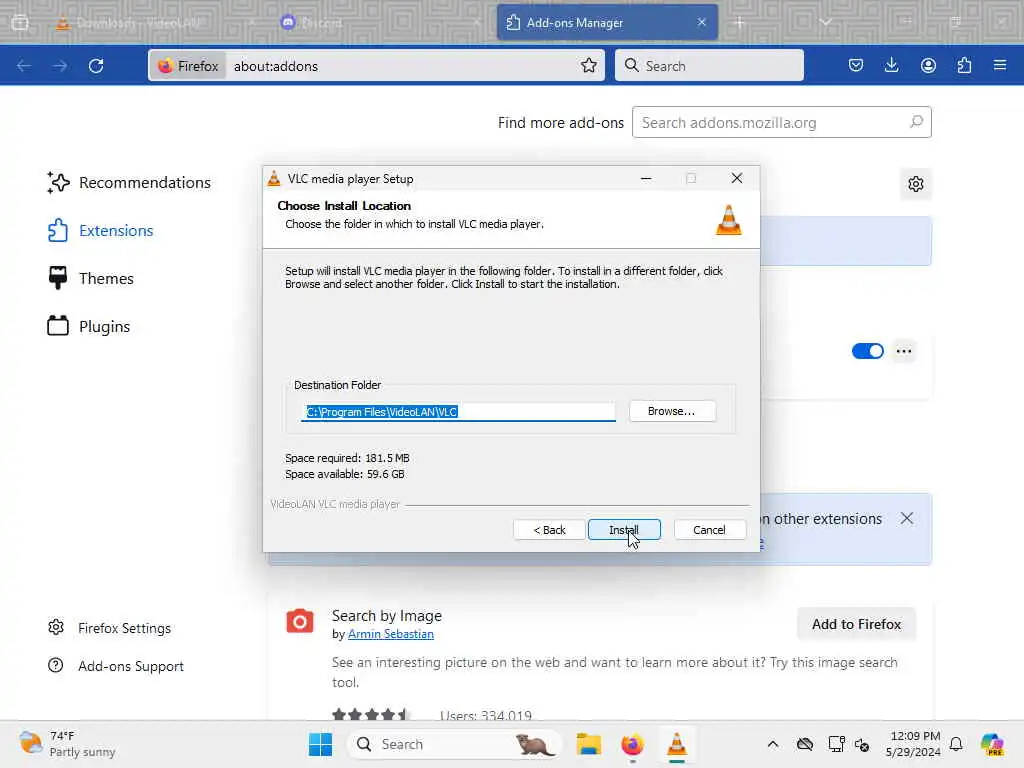Click the Themes paintbrush icon
1024x768 pixels.
click(x=57, y=278)
